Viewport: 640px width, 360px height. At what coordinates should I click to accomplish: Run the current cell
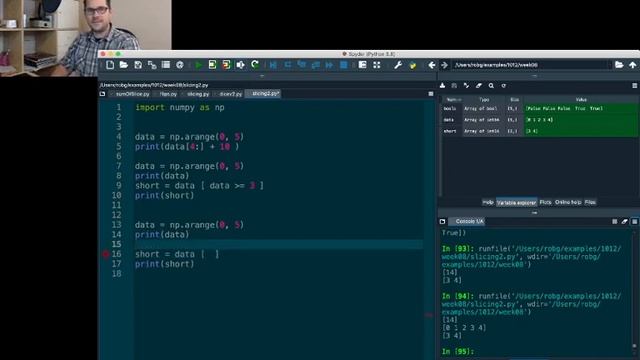pos(212,65)
